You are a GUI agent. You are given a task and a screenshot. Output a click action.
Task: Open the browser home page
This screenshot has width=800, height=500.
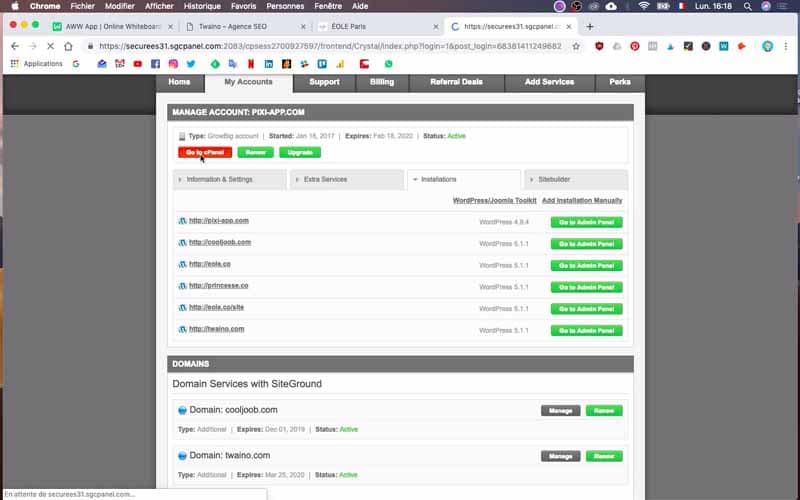(68, 46)
